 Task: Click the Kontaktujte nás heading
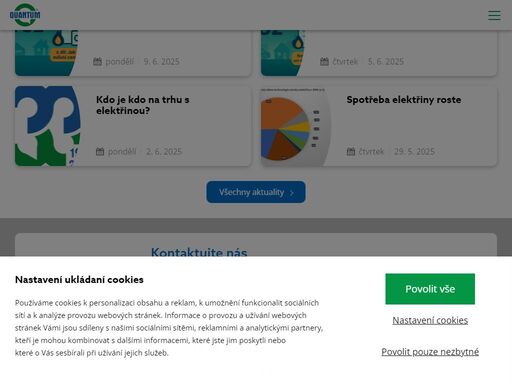coord(199,252)
